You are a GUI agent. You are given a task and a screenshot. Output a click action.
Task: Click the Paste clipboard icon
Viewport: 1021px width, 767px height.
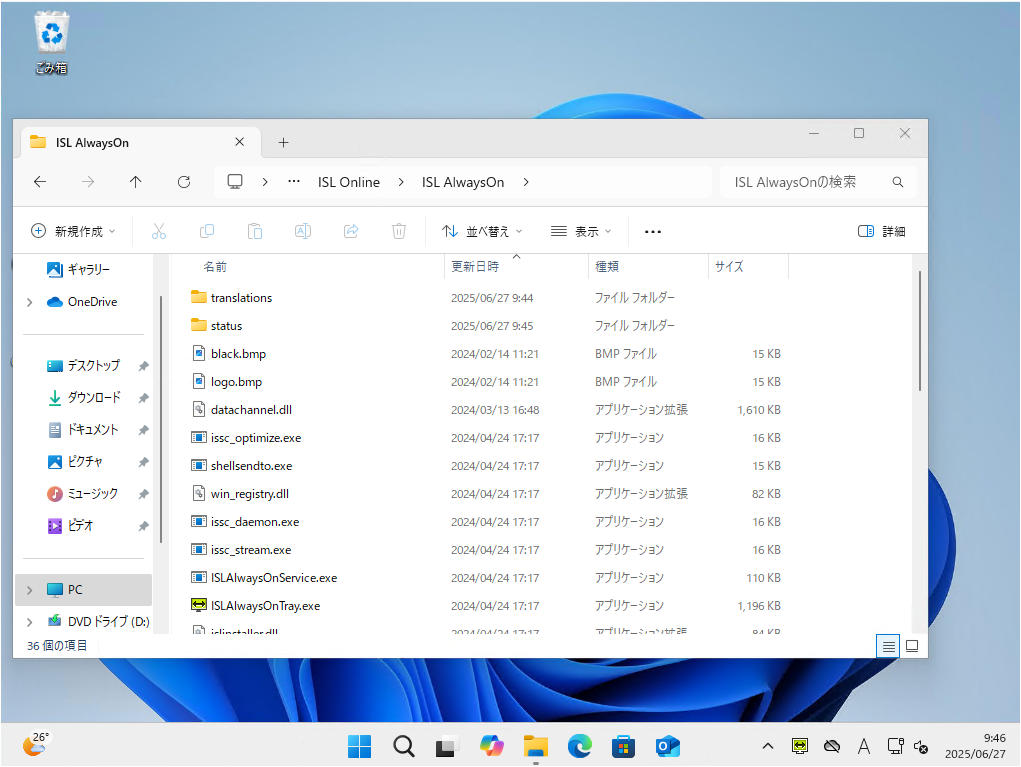255,231
